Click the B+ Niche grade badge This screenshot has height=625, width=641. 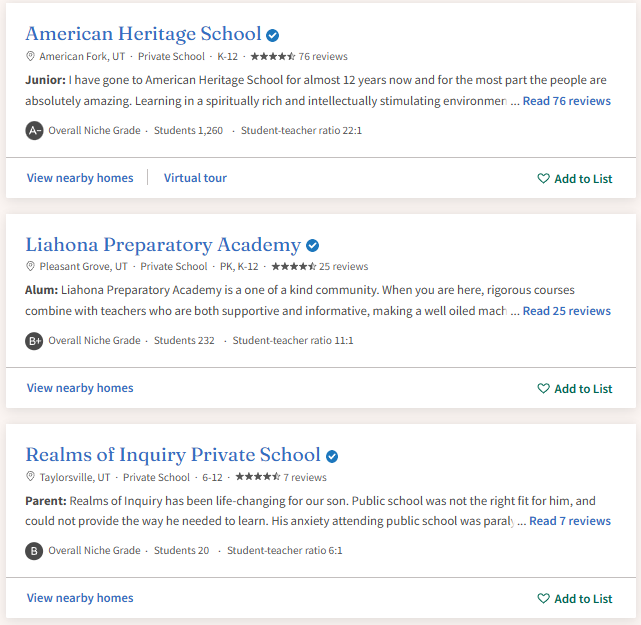(x=34, y=341)
